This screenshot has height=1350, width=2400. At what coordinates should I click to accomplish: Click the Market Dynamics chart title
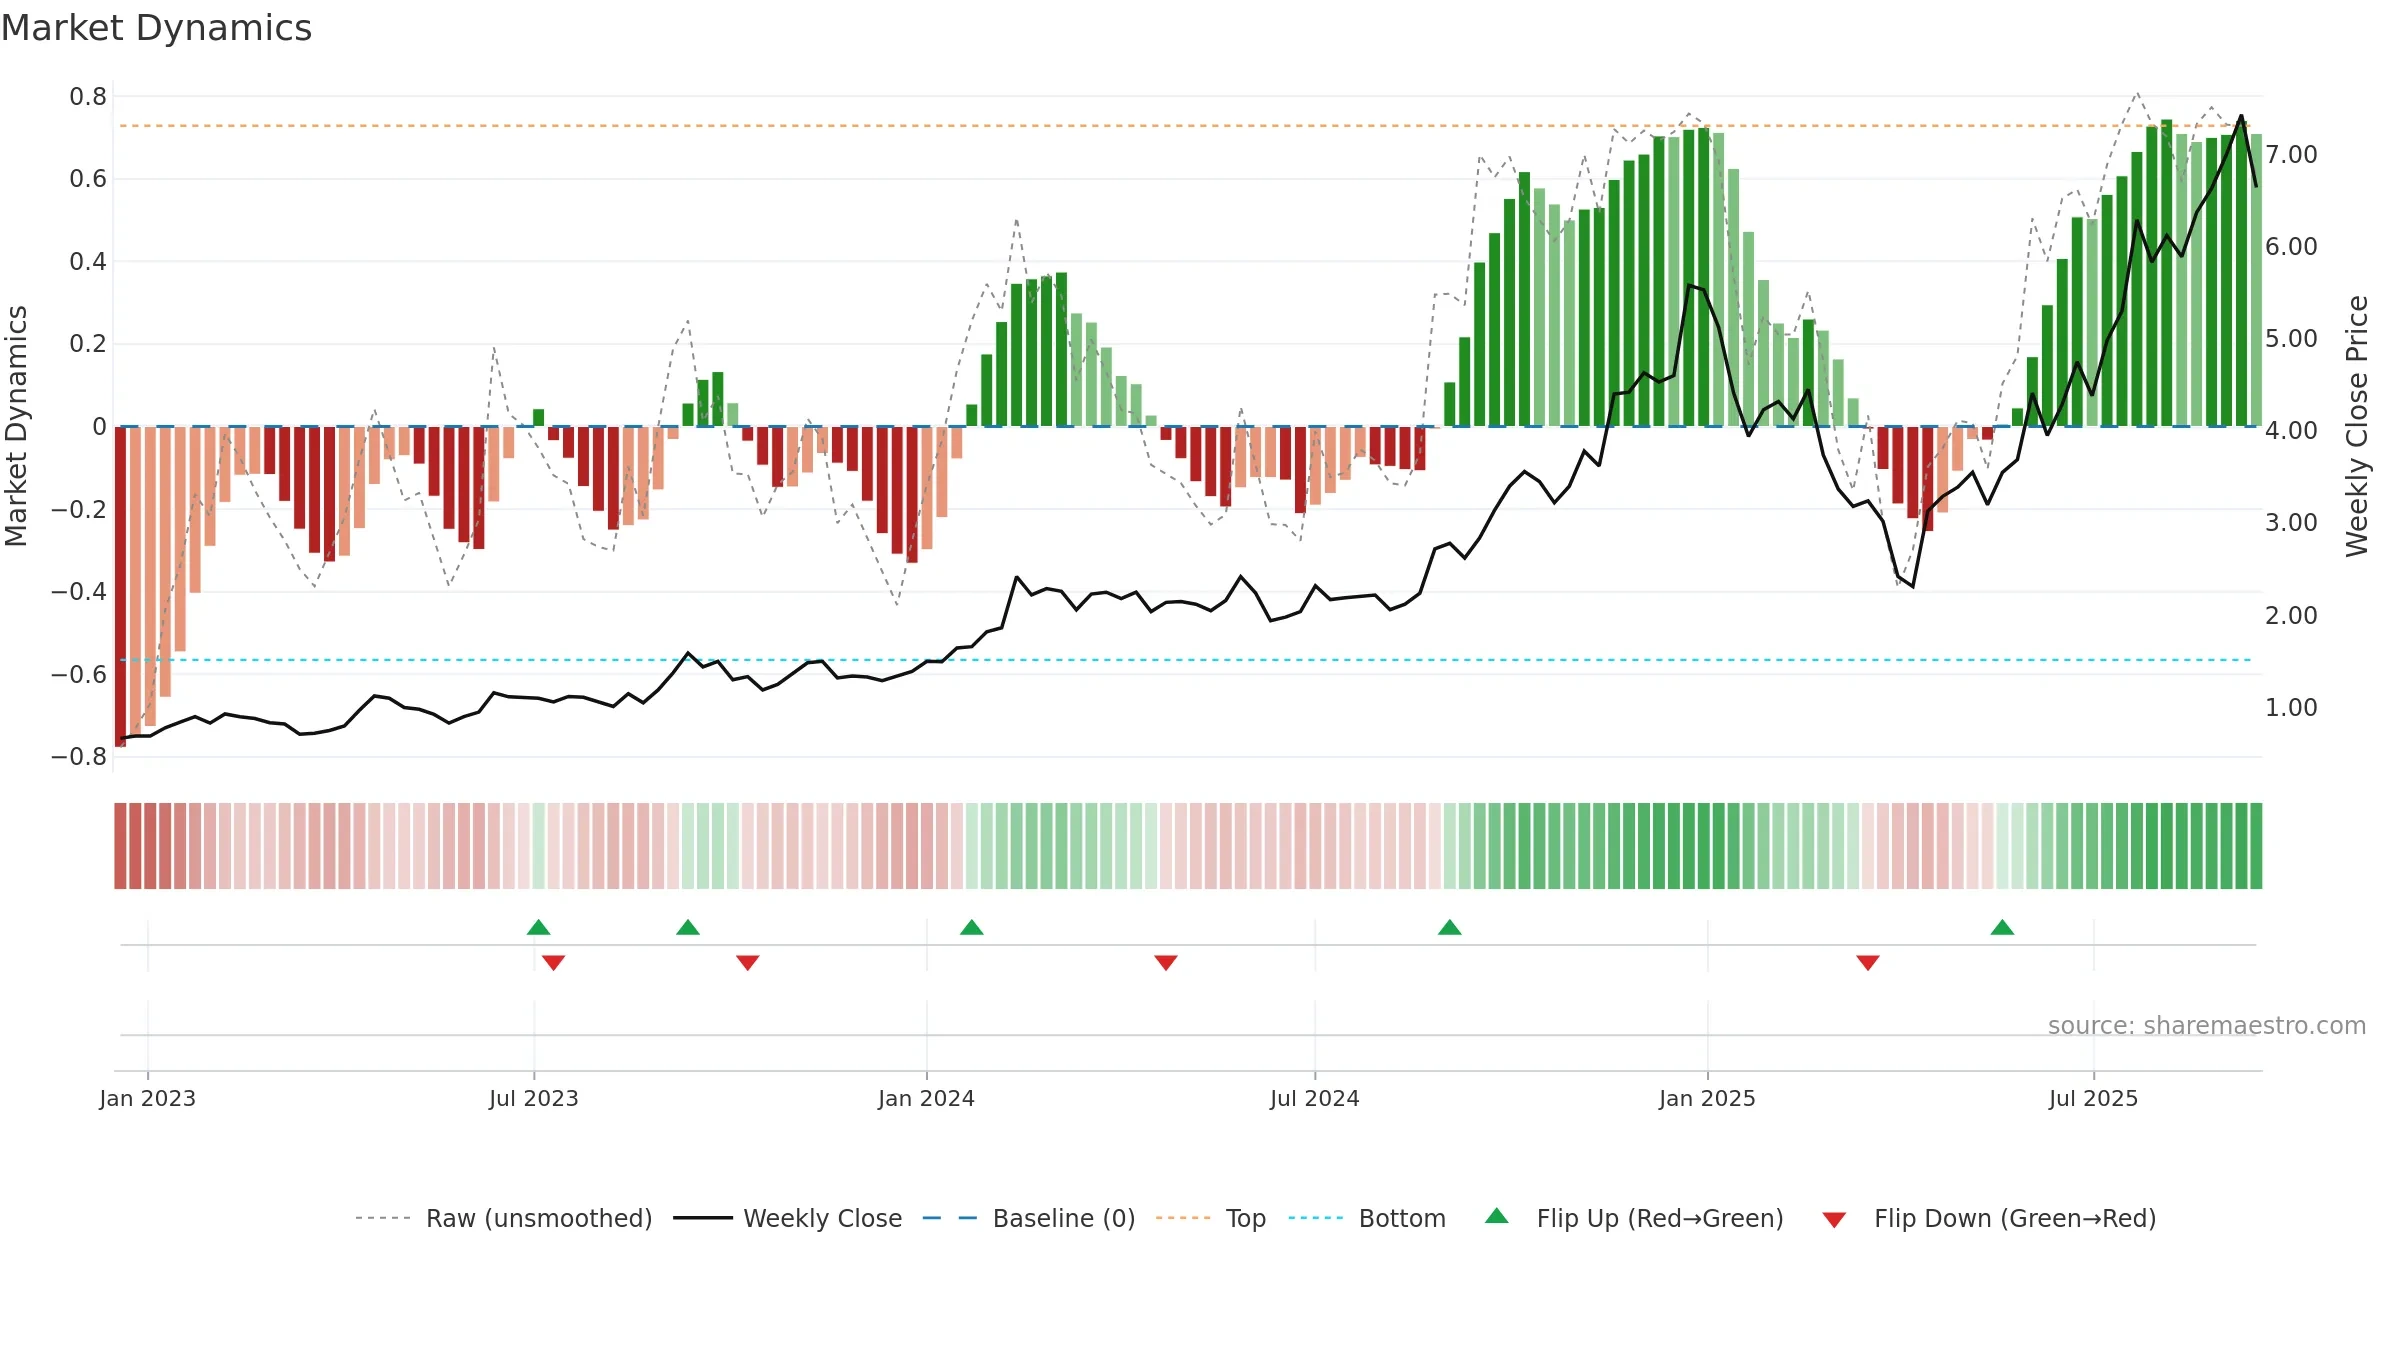pos(157,28)
